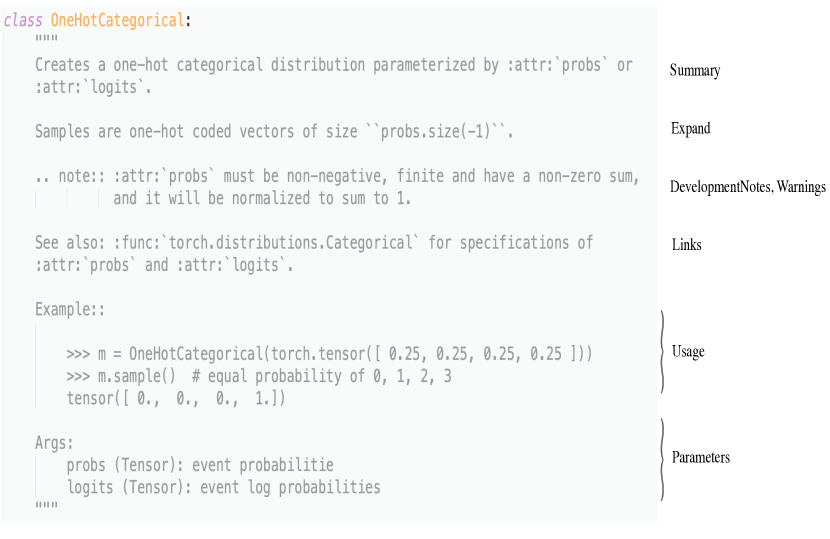This screenshot has height=539, width=830.
Task: Click the opening triple-quote docstring marker
Action: tap(47, 39)
